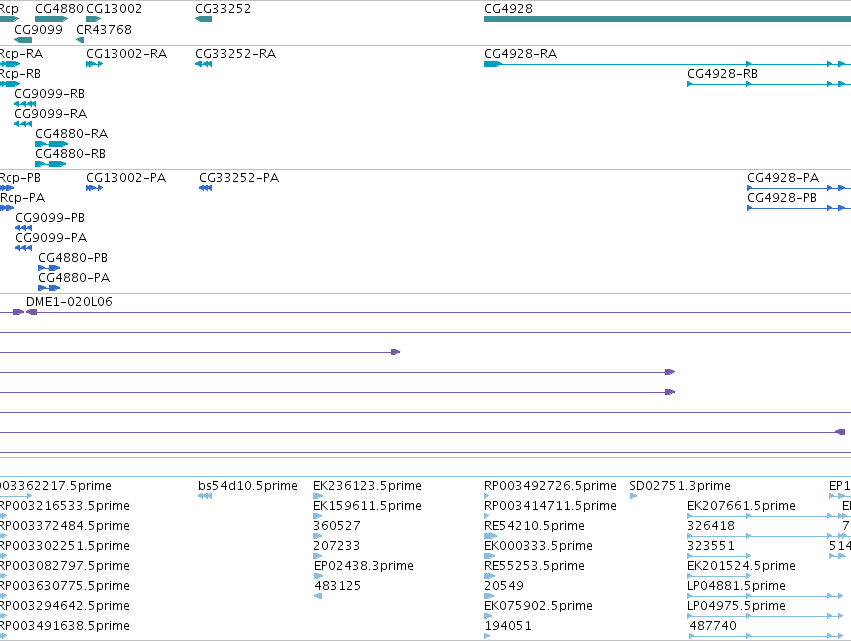Image resolution: width=851 pixels, height=641 pixels.
Task: Select the CG9099-PB protein label
Action: click(x=50, y=218)
